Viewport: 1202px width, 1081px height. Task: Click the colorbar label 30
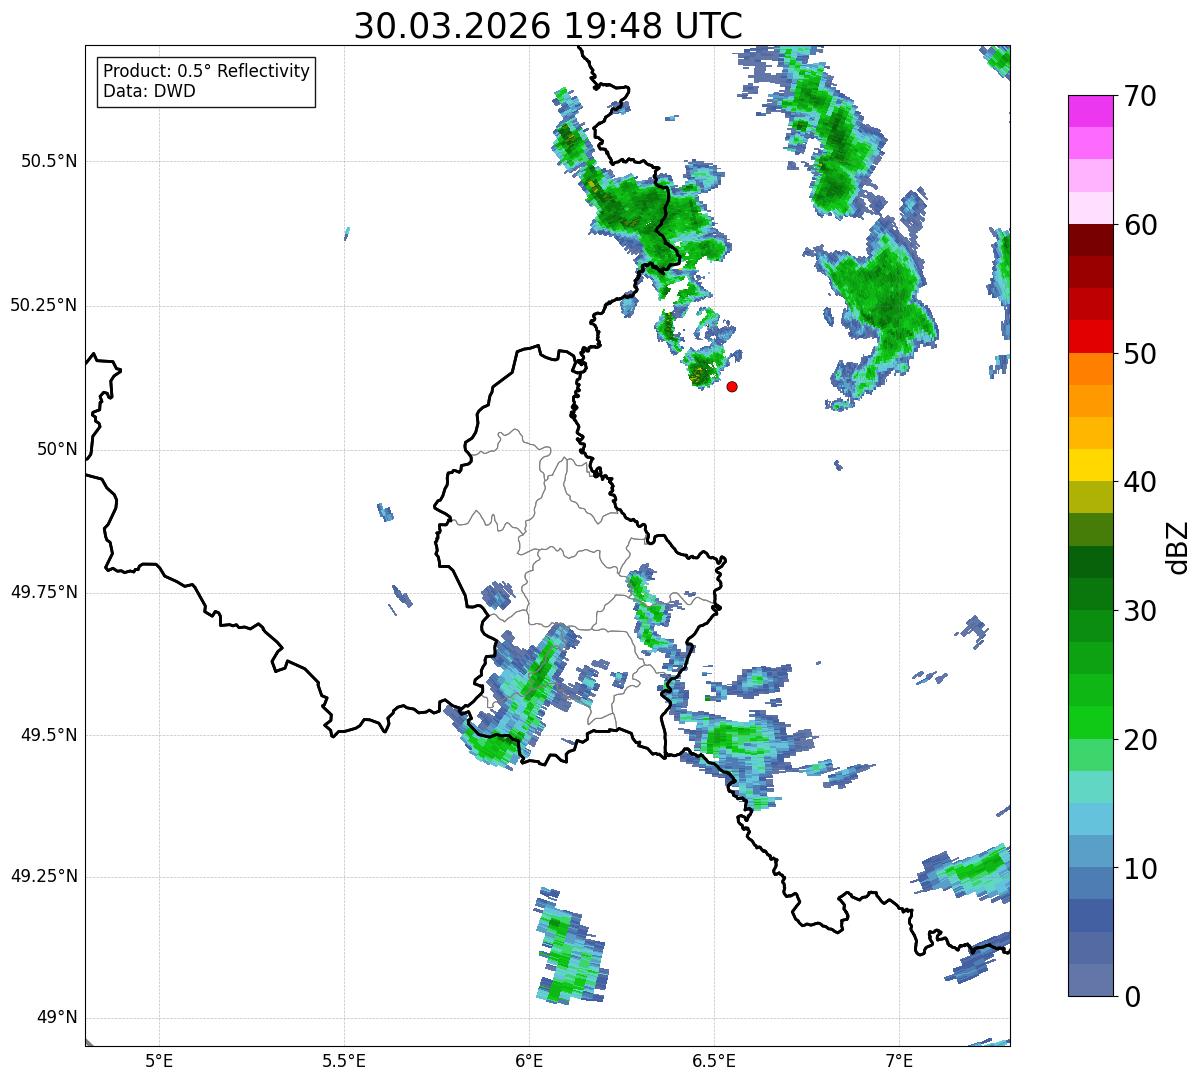(1139, 611)
